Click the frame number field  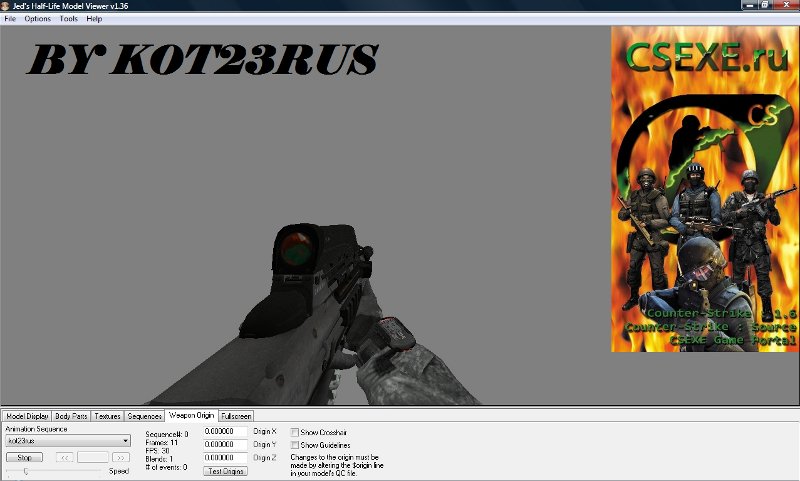(x=93, y=458)
